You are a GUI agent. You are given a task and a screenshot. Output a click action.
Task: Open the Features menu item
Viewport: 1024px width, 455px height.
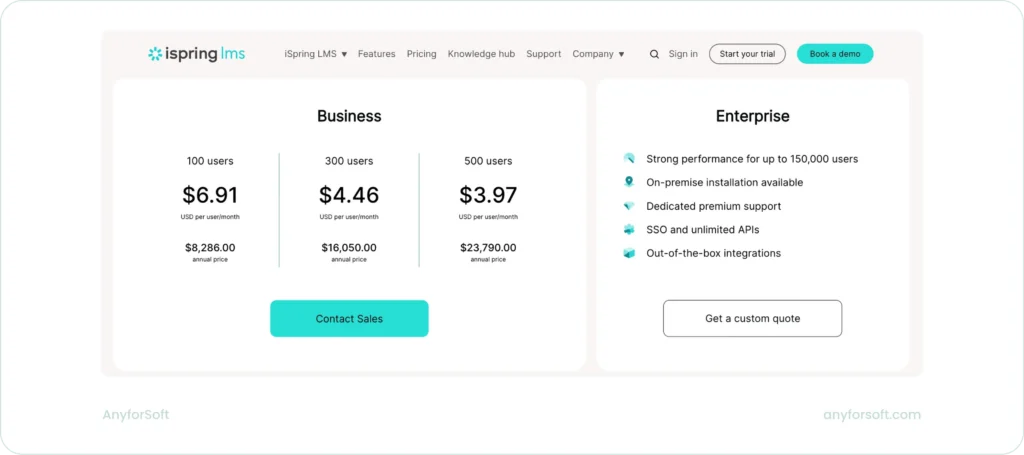tap(376, 54)
